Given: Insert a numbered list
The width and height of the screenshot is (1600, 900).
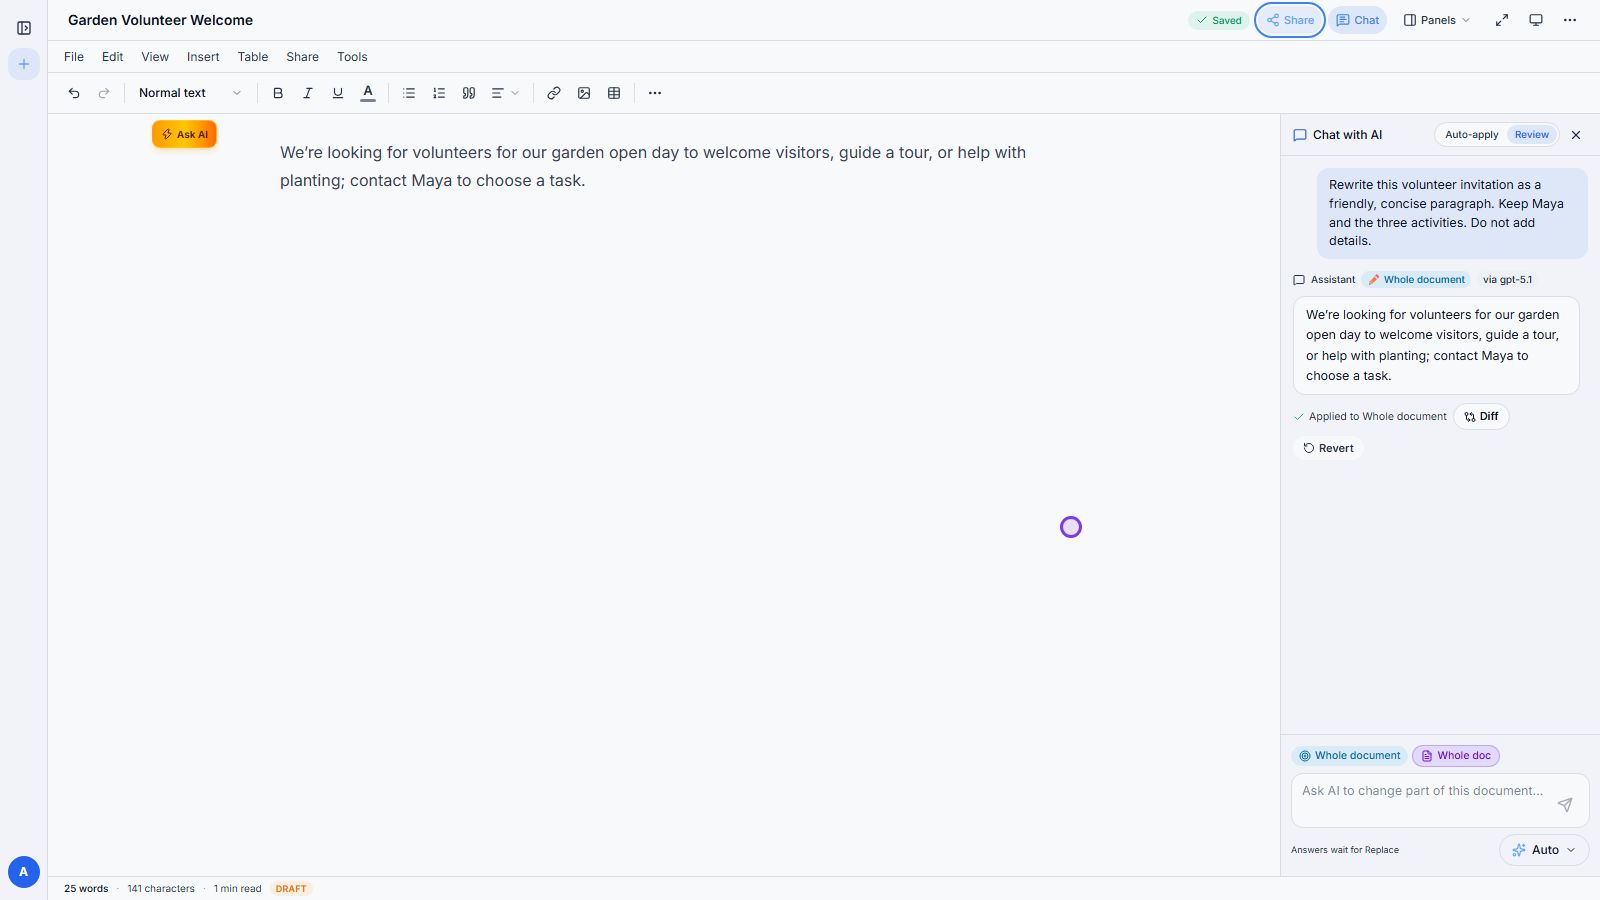Looking at the screenshot, I should click(x=439, y=93).
